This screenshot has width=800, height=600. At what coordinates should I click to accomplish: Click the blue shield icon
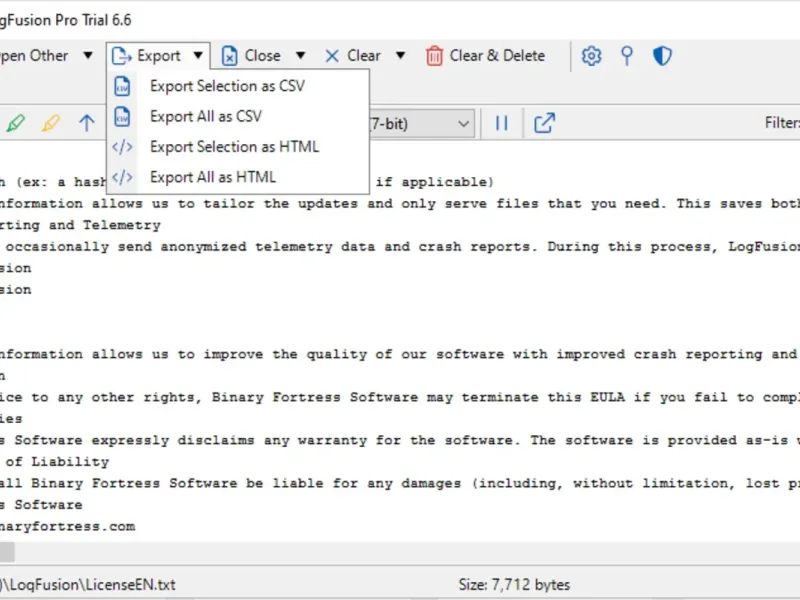pyautogui.click(x=662, y=56)
